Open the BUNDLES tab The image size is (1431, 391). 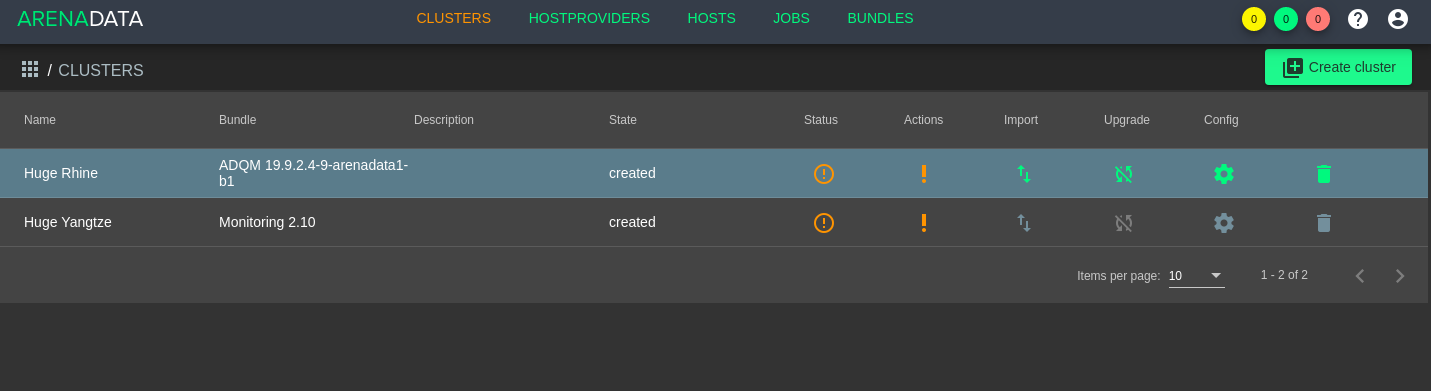click(880, 18)
